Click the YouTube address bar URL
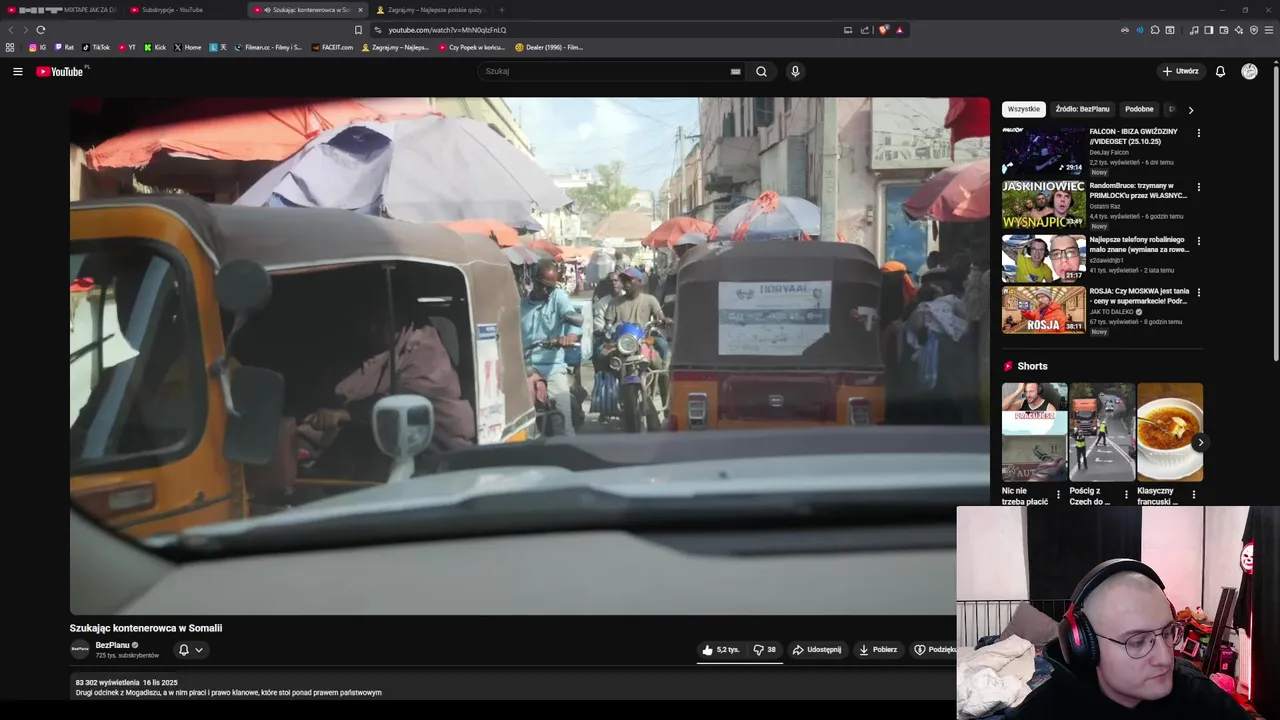This screenshot has width=1280, height=720. (x=447, y=30)
